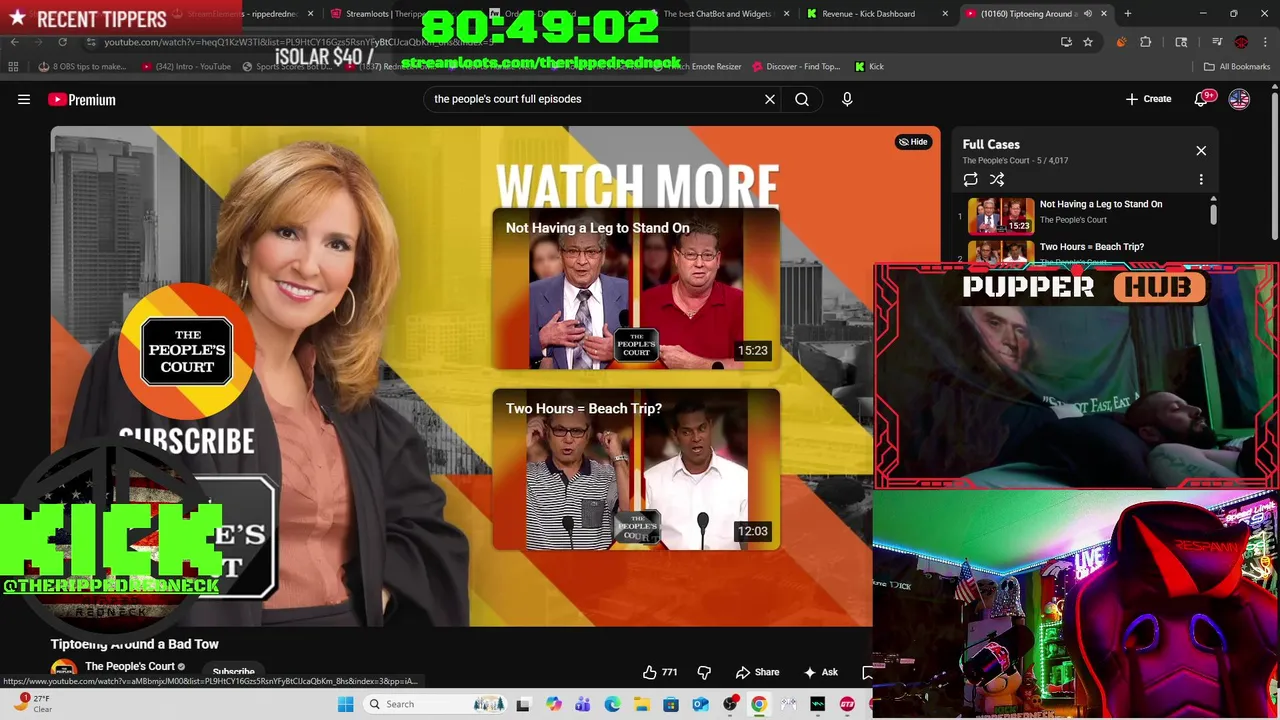Start voice search with the microphone

point(847,99)
